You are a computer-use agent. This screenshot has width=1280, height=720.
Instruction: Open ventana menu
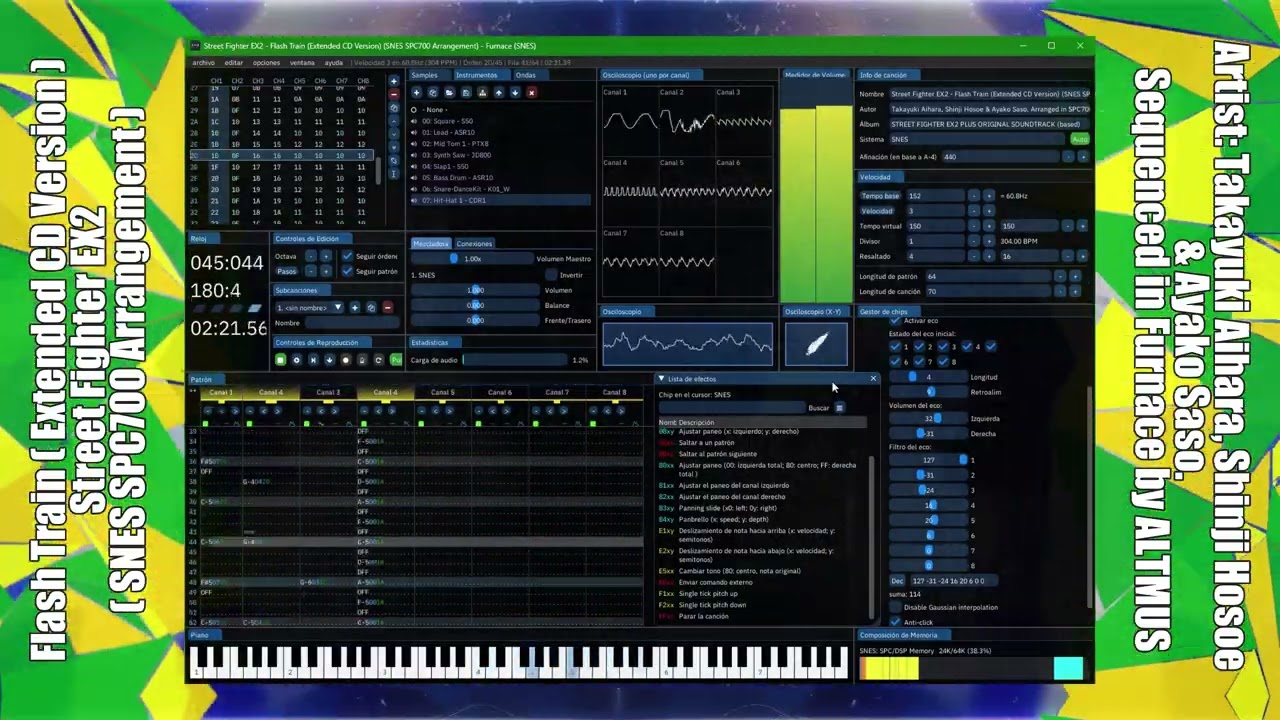302,62
